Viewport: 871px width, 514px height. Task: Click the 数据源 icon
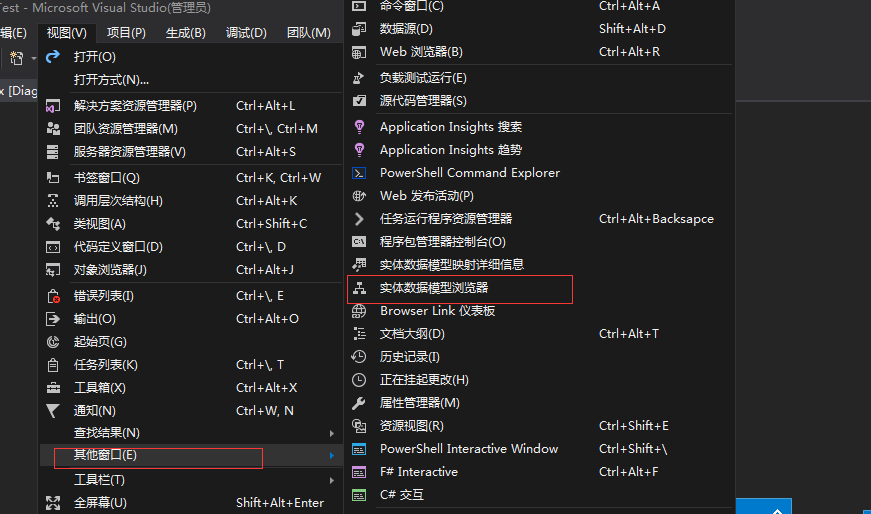[x=359, y=29]
